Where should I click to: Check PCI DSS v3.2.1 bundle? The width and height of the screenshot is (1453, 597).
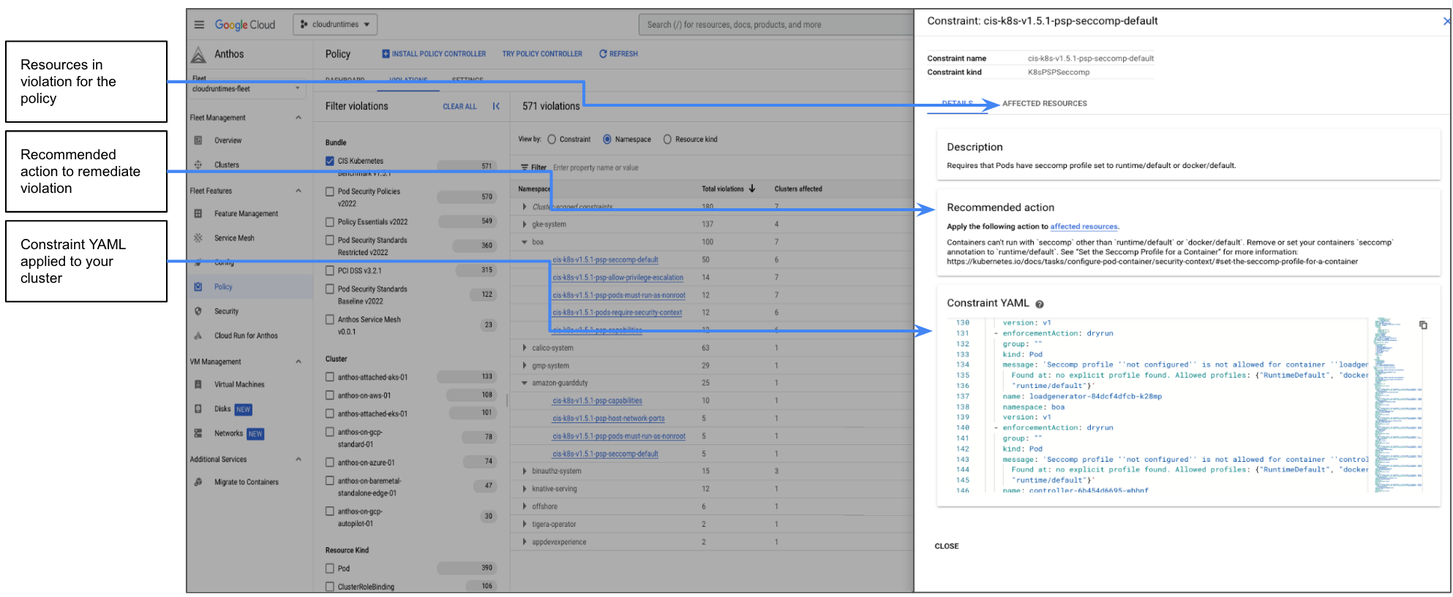[x=330, y=270]
